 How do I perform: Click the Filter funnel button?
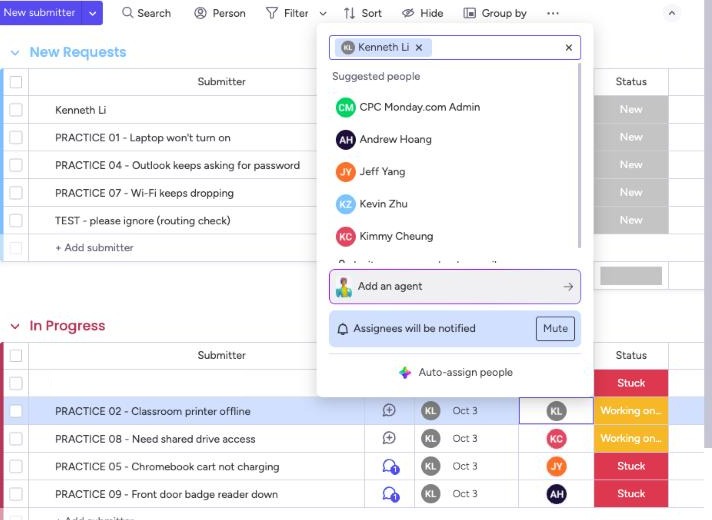coord(287,13)
